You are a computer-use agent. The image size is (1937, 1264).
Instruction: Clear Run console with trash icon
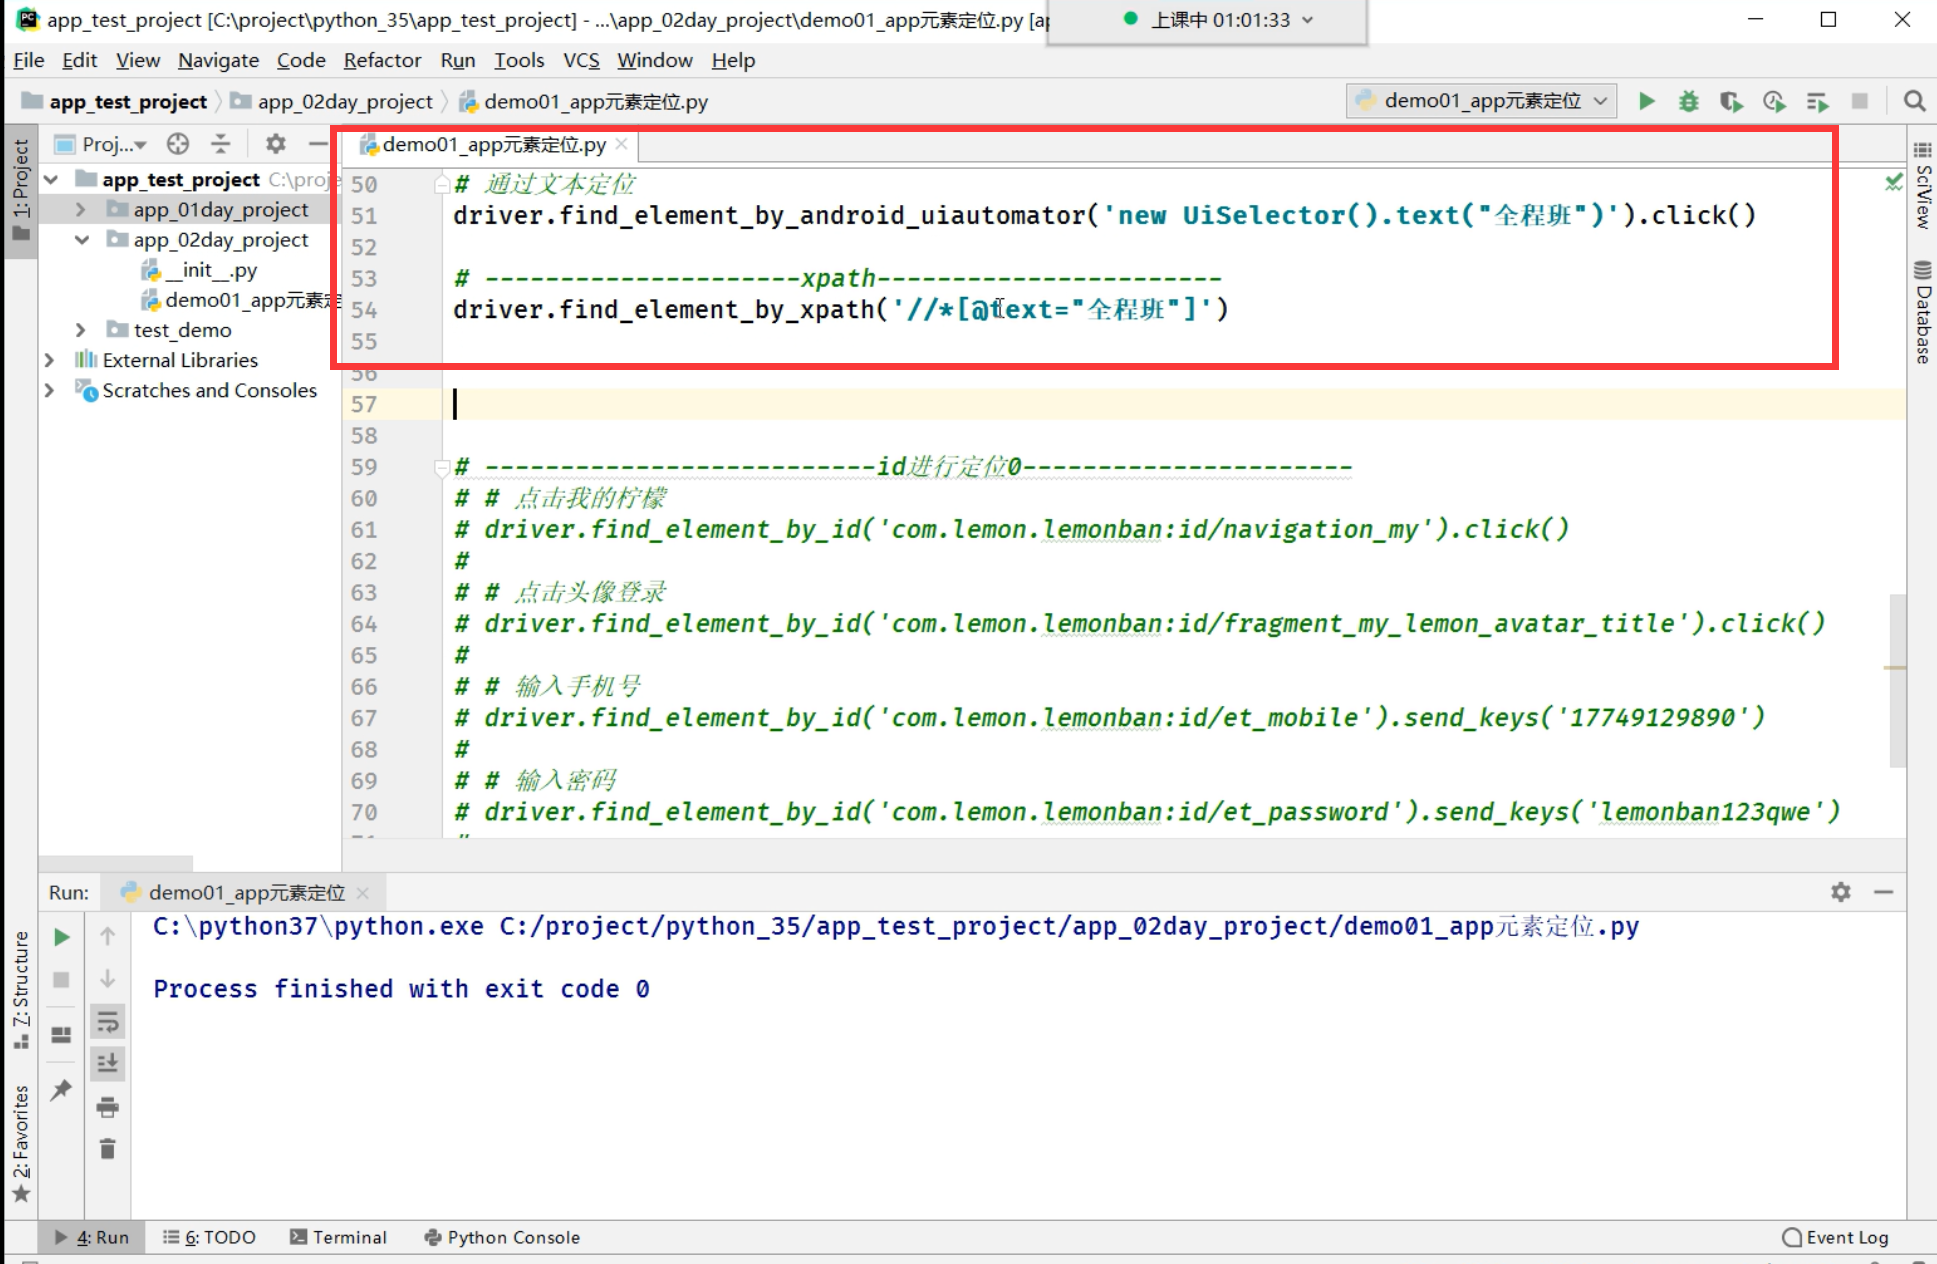point(107,1149)
